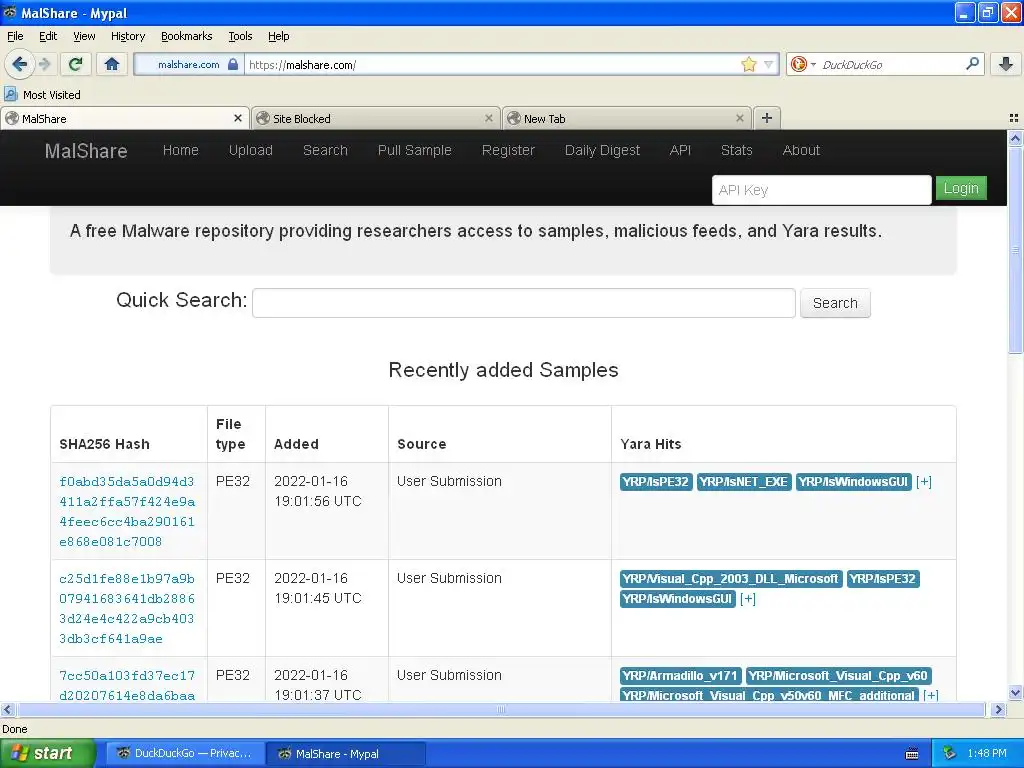The height and width of the screenshot is (768, 1024).
Task: Focus the Quick Search text box
Action: 524,303
